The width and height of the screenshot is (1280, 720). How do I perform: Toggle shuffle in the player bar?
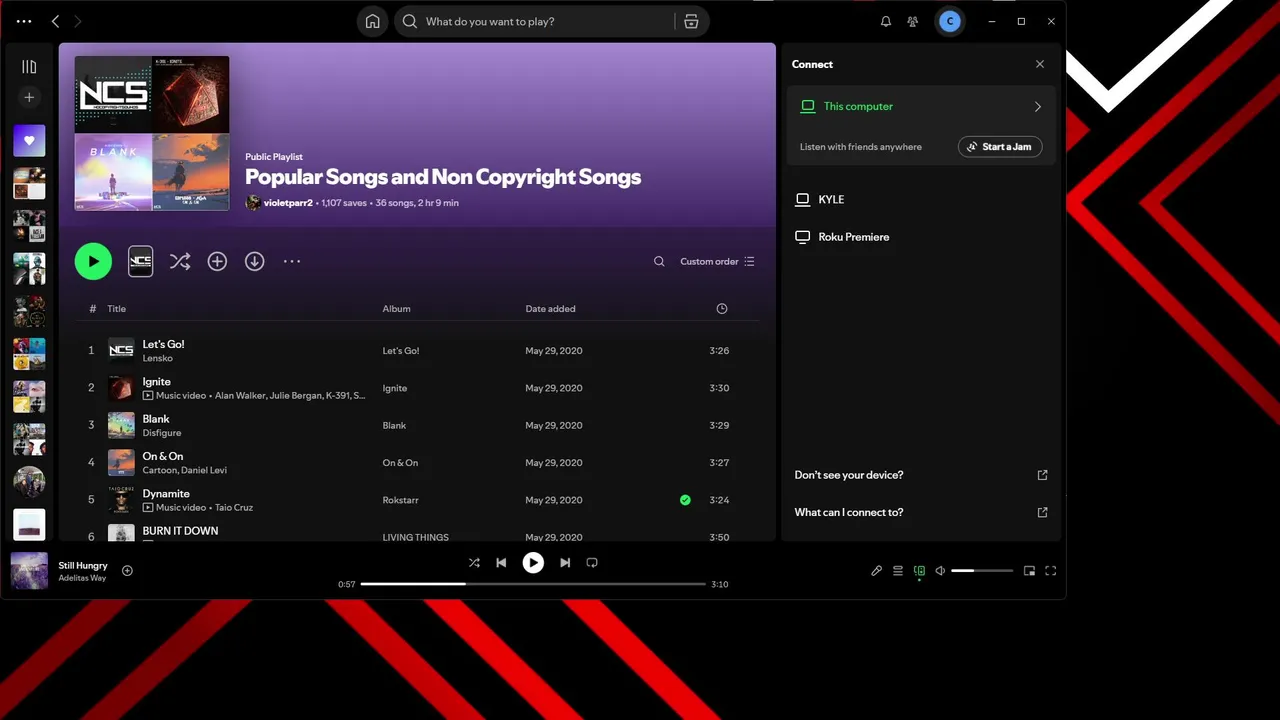pyautogui.click(x=474, y=563)
